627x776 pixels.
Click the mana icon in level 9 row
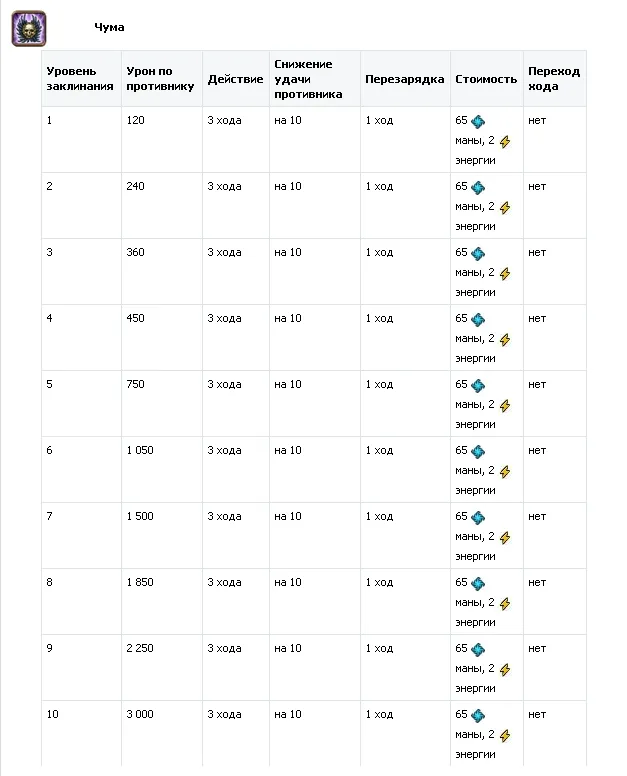[478, 649]
